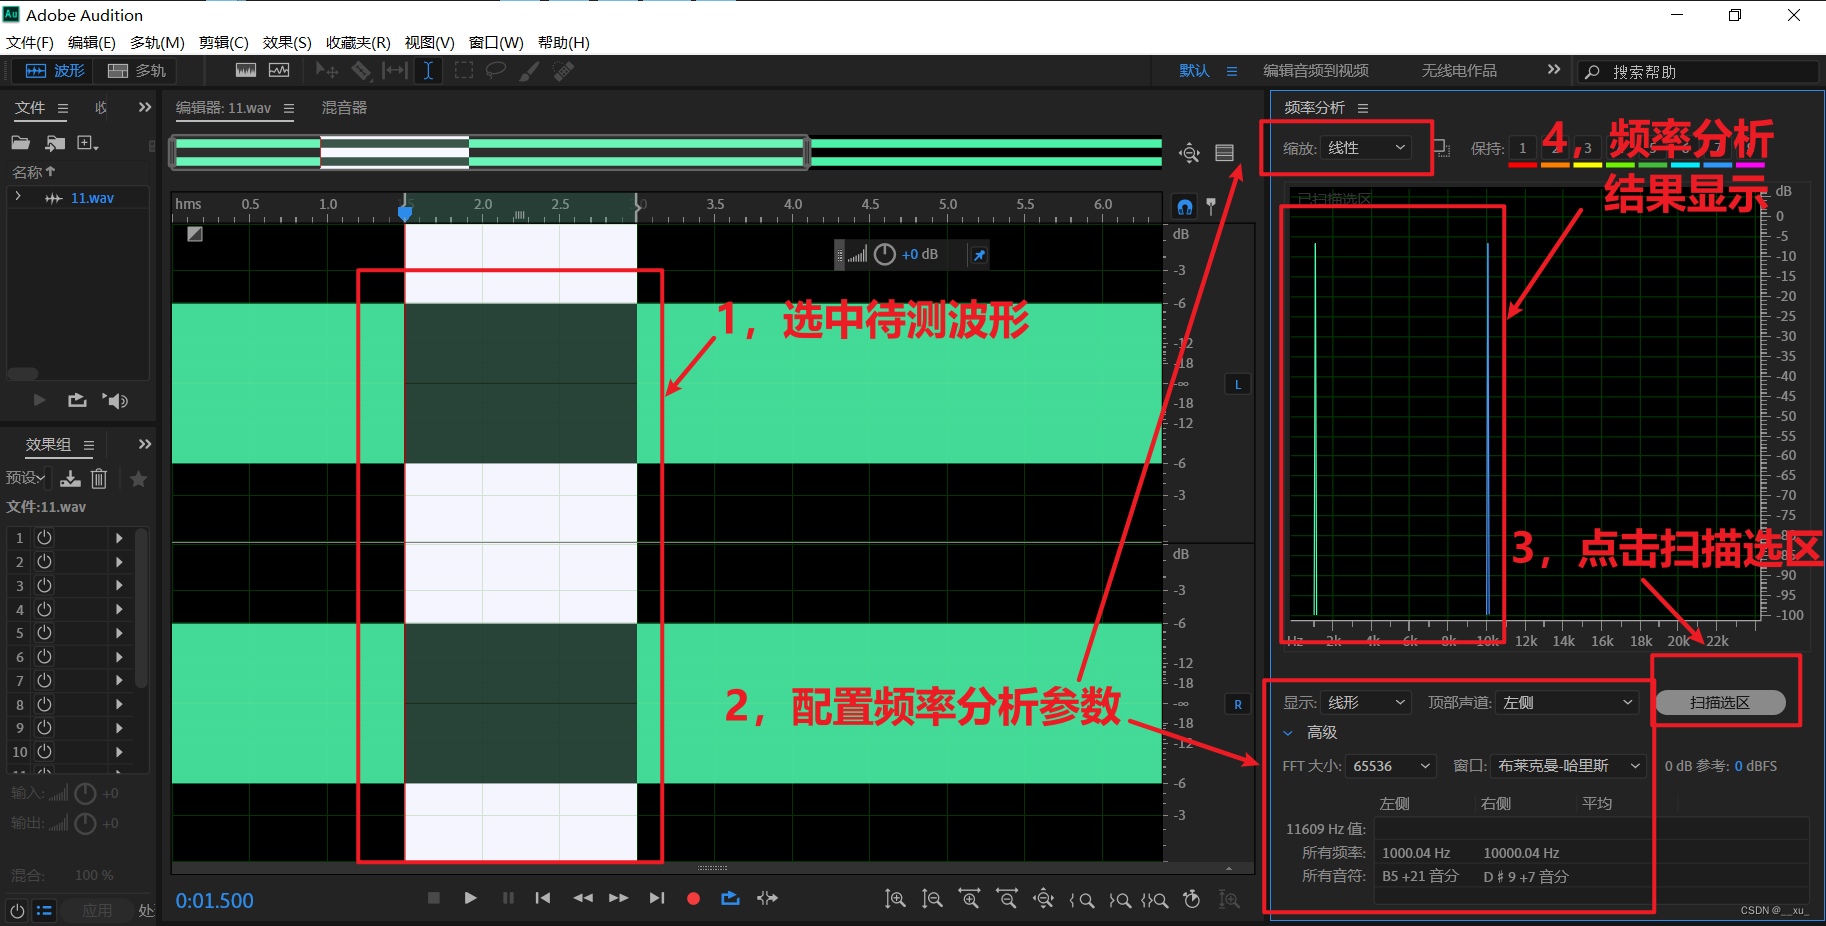Expand hidden workspaces chevron
The height and width of the screenshot is (926, 1826).
point(1553,70)
